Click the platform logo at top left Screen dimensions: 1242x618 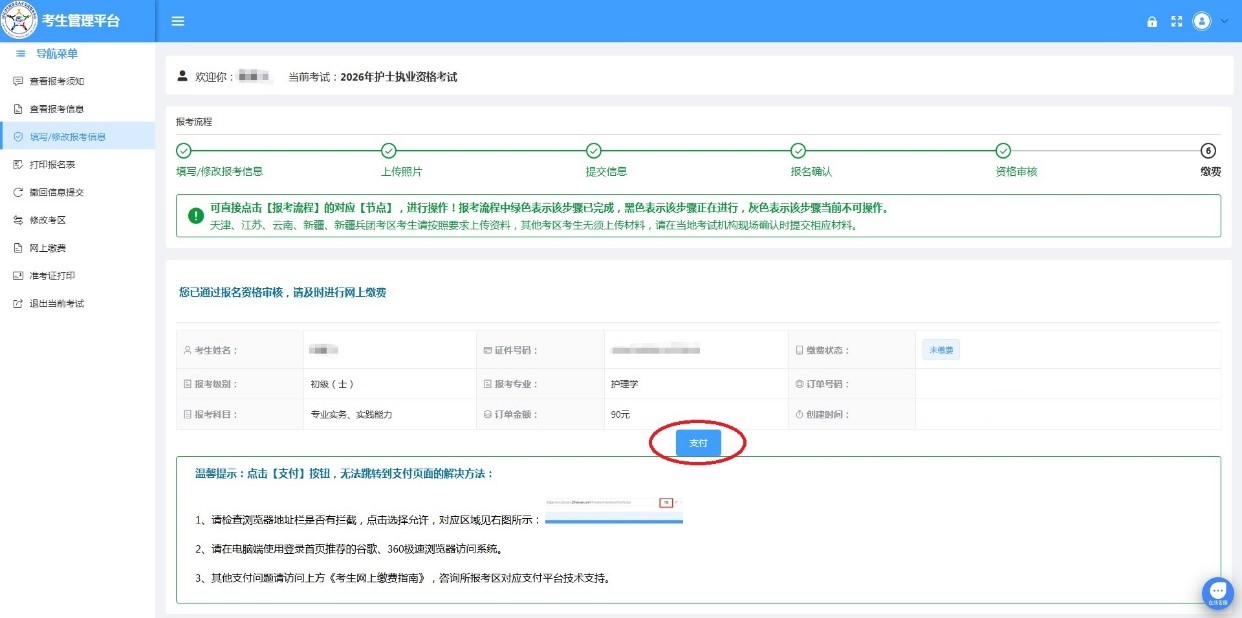pos(20,21)
